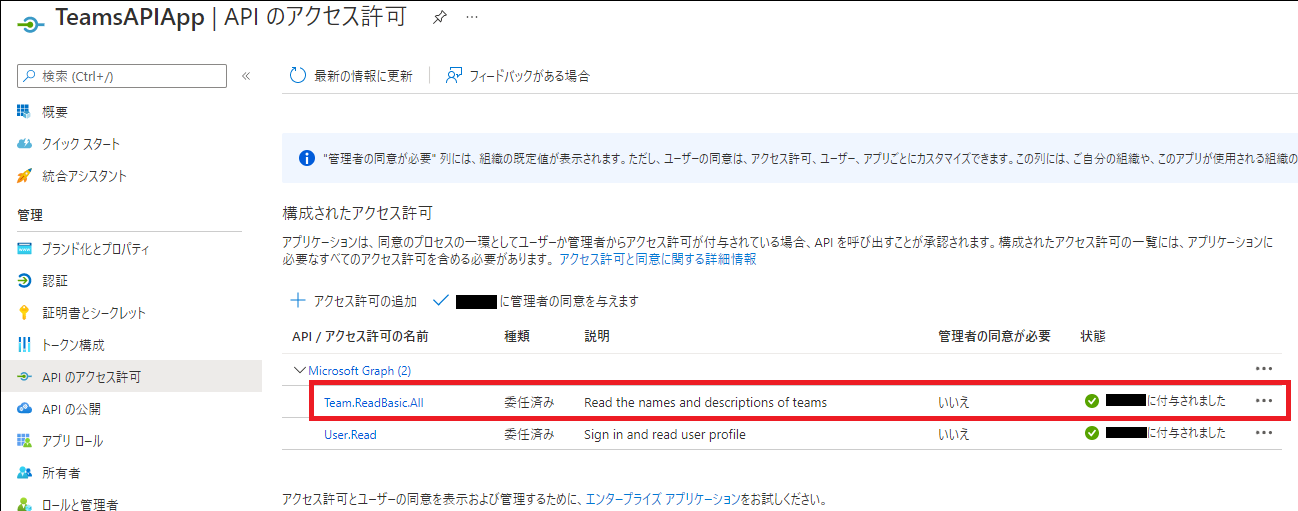
Task: Click the API のアクセス許可 sidebar icon
Action: (25, 377)
